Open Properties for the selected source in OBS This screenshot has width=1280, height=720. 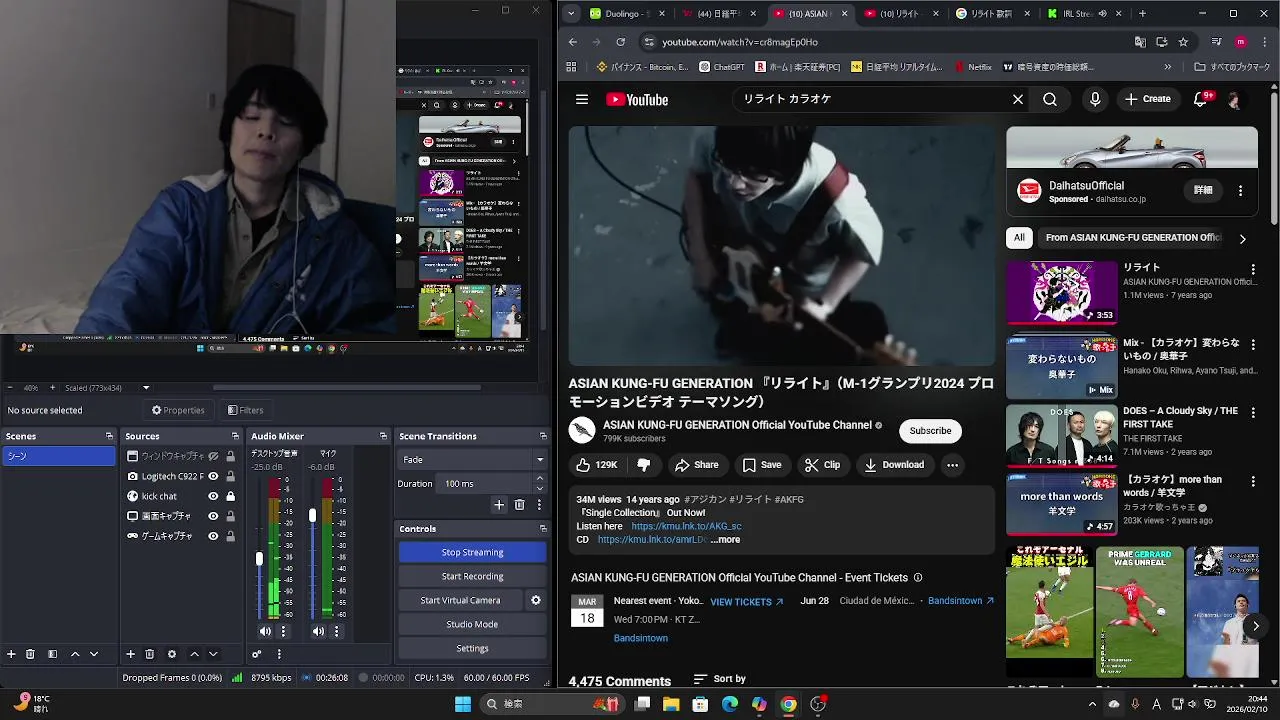pos(178,410)
